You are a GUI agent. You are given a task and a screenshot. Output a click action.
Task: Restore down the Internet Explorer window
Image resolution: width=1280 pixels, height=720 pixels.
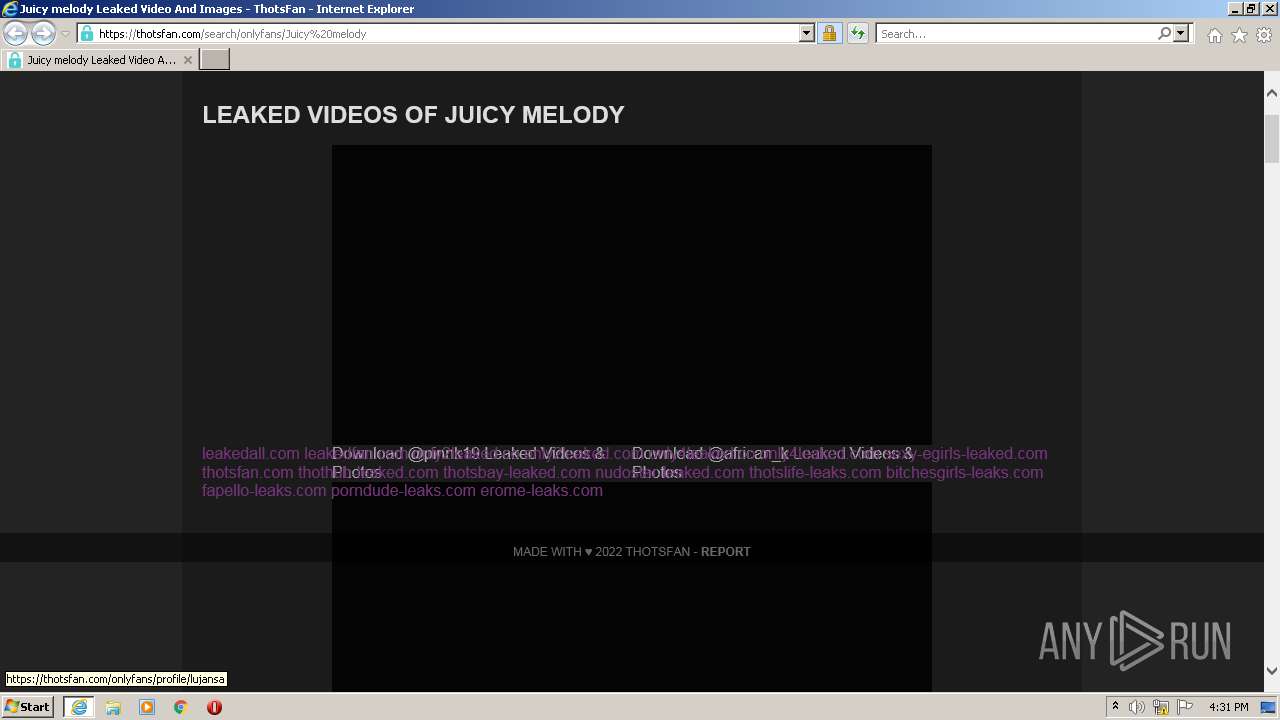pos(1251,9)
